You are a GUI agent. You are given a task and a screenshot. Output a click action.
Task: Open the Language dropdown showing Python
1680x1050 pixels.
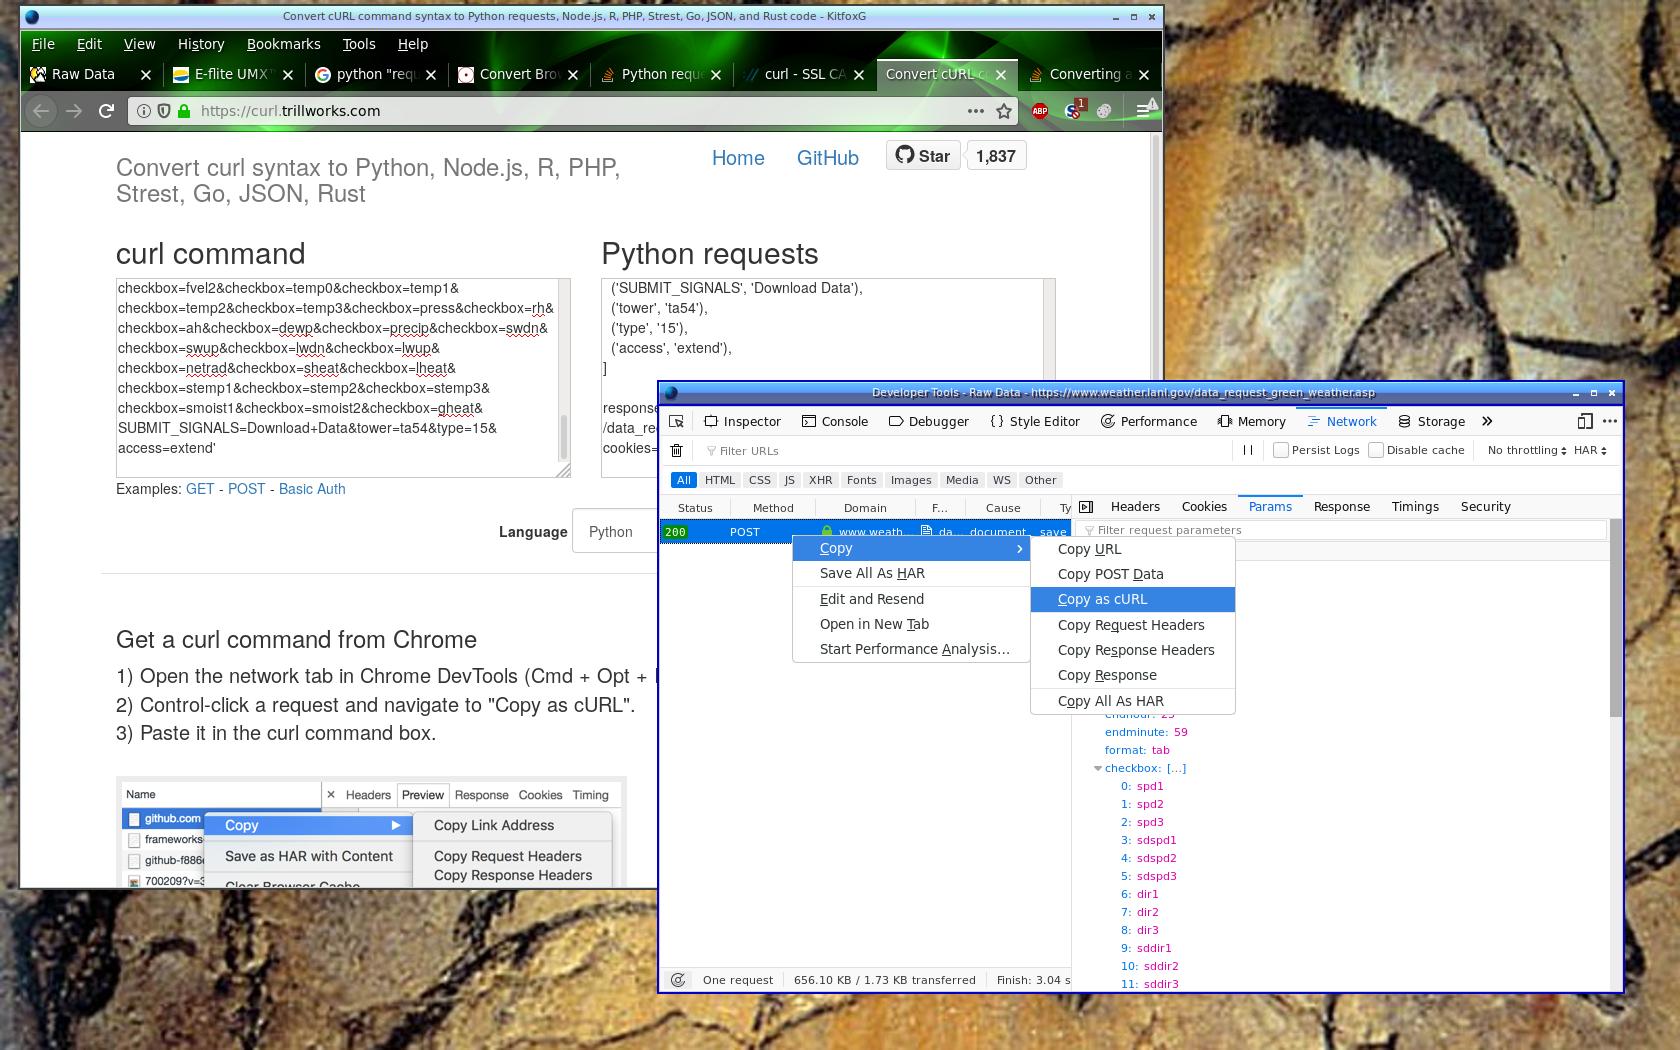[614, 531]
